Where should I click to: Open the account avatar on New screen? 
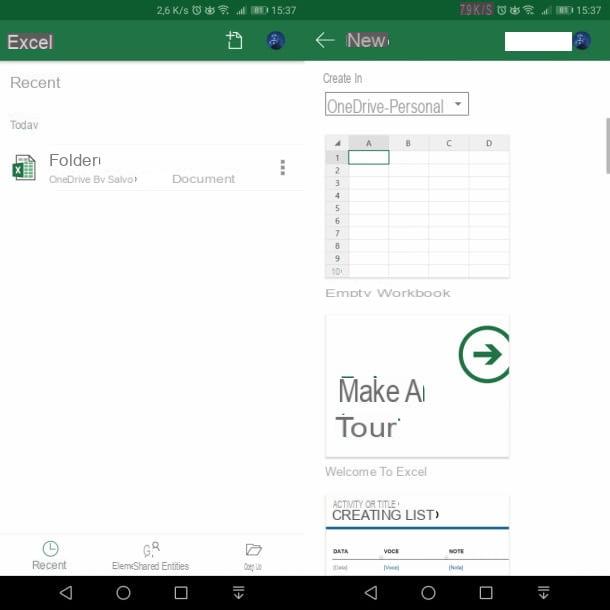pos(582,40)
